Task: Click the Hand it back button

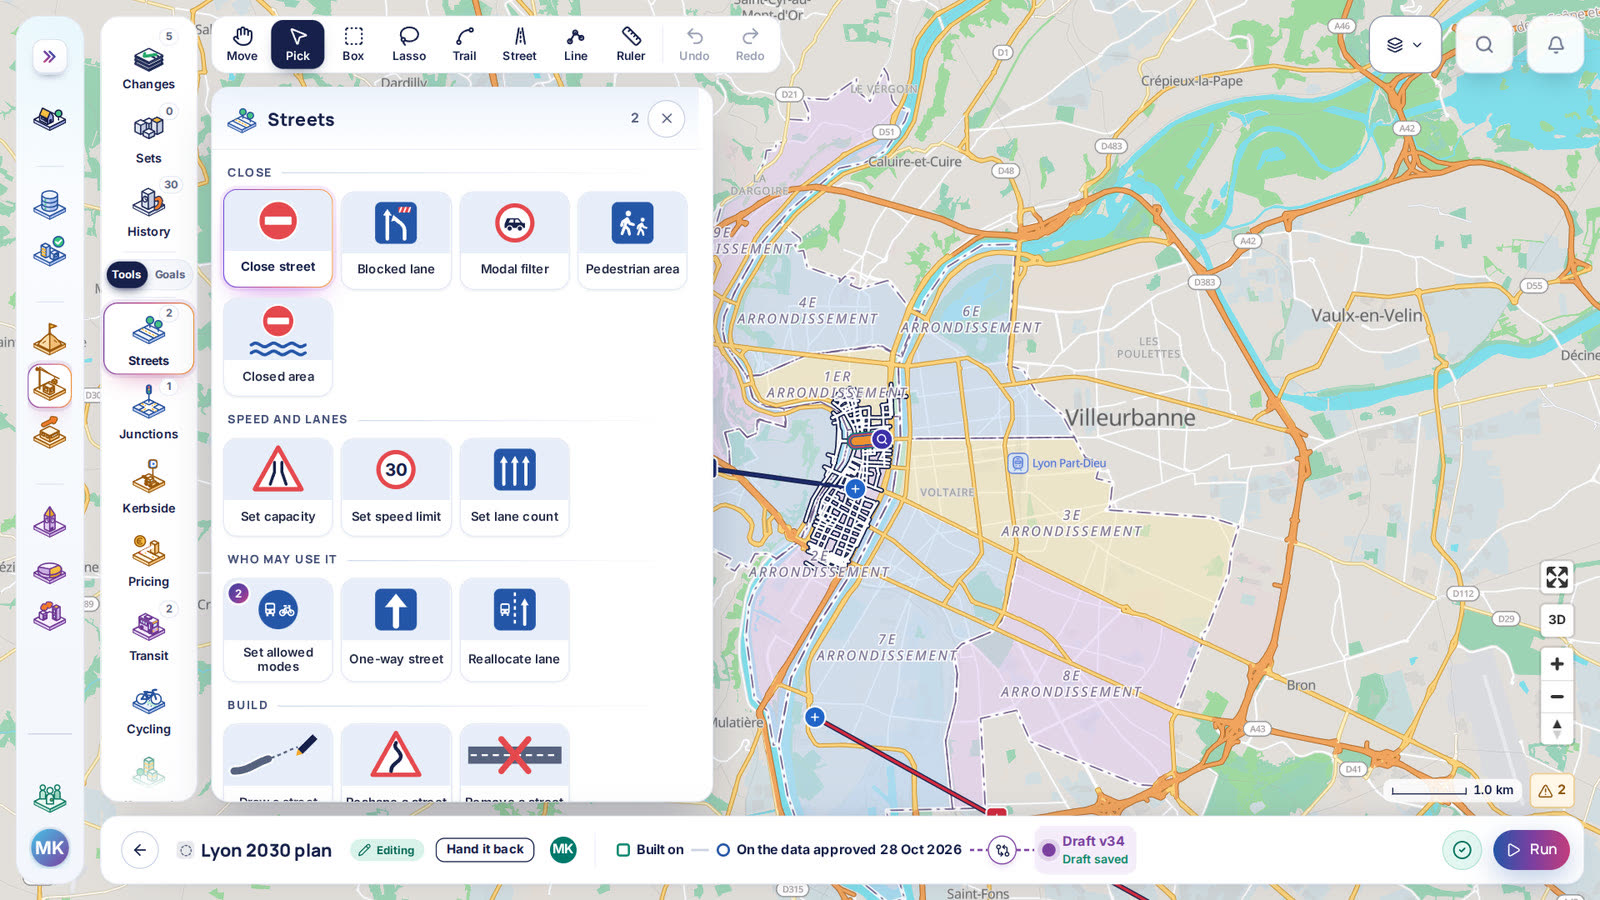Action: [485, 850]
